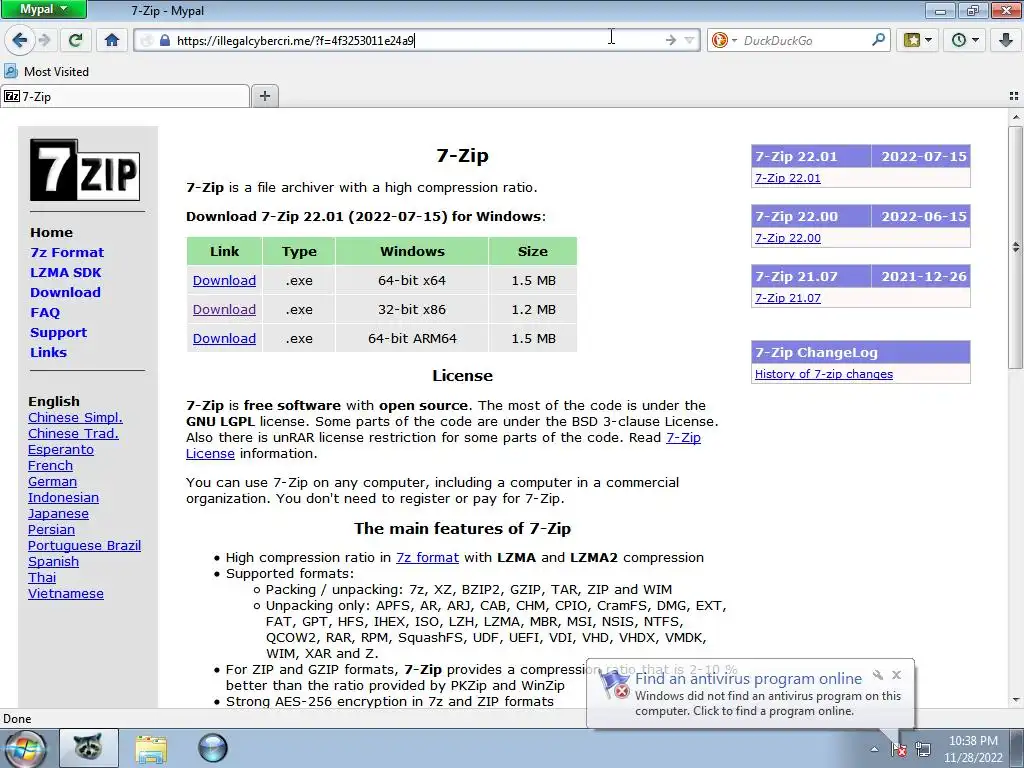The height and width of the screenshot is (768, 1024).
Task: Select the 7-Zip browser tab
Action: tap(125, 97)
